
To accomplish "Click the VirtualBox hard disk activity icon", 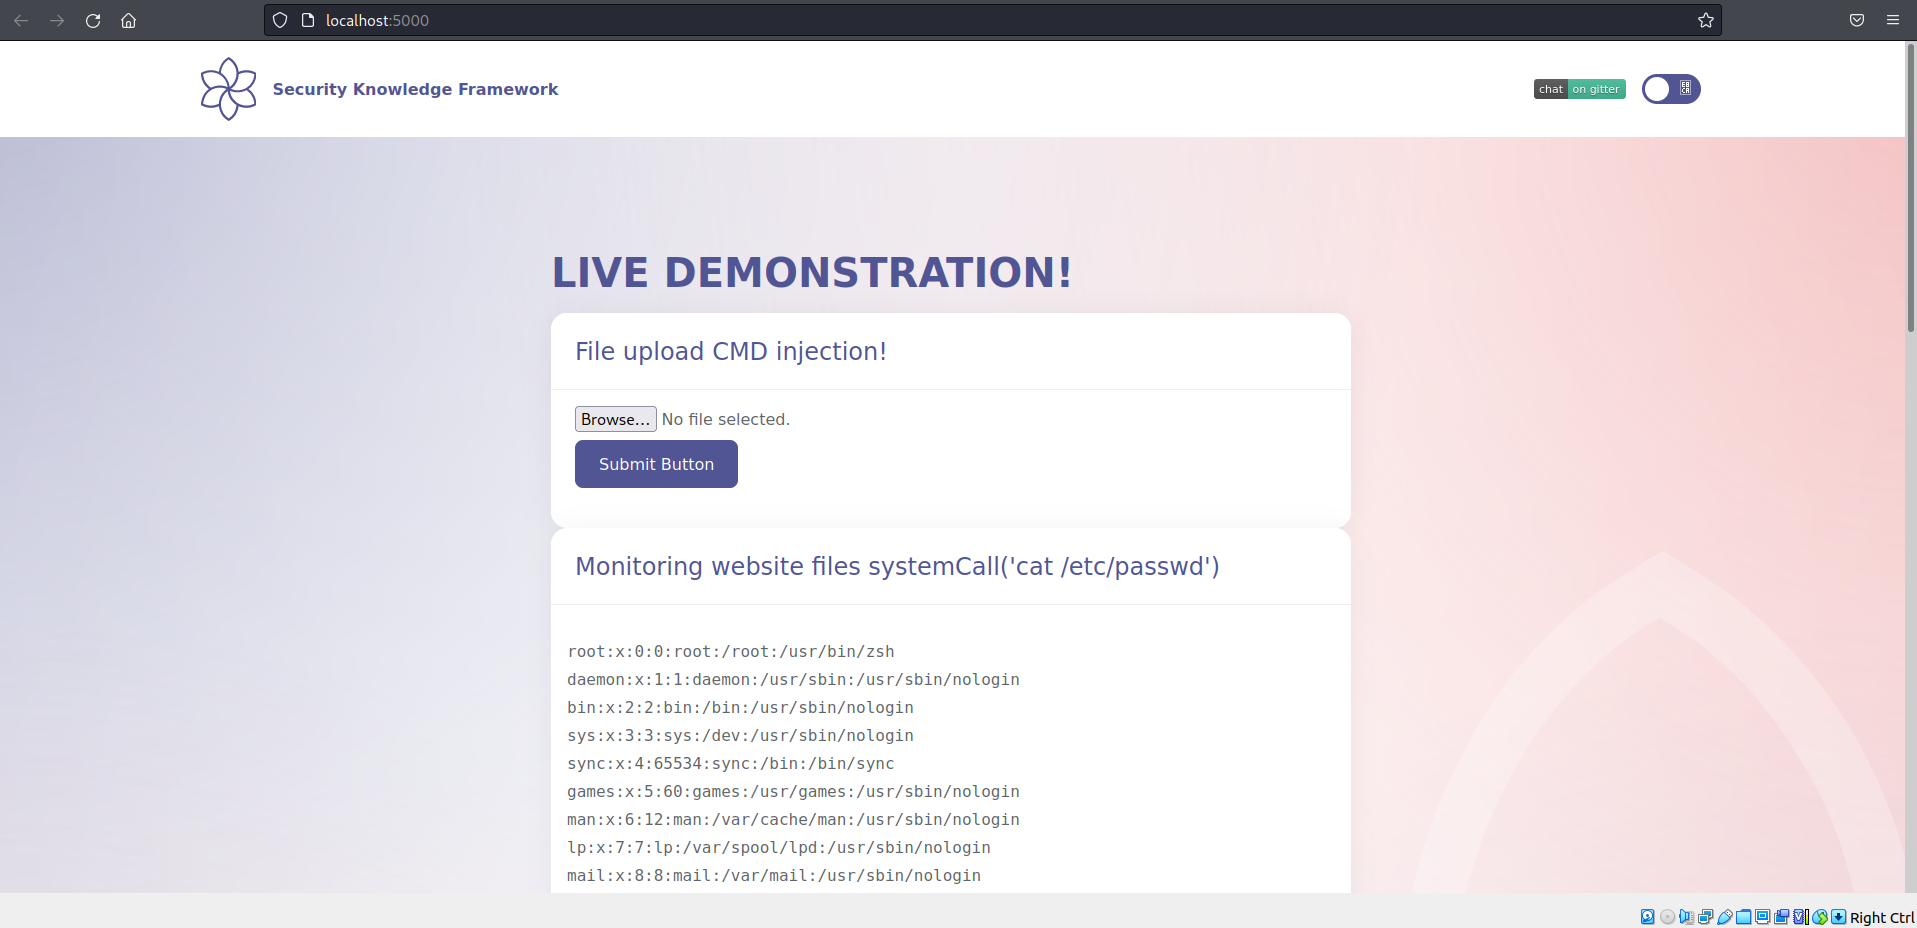I will (1648, 917).
